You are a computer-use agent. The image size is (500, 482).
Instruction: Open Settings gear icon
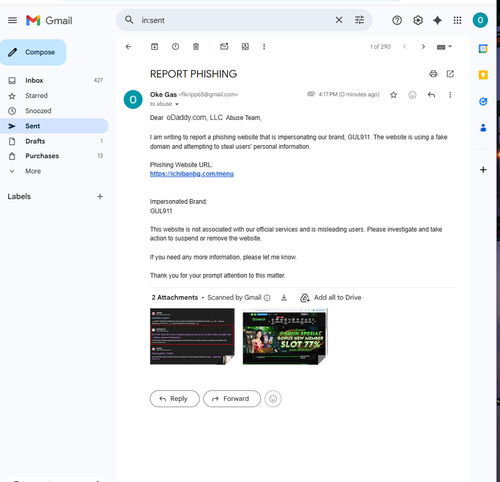(418, 20)
